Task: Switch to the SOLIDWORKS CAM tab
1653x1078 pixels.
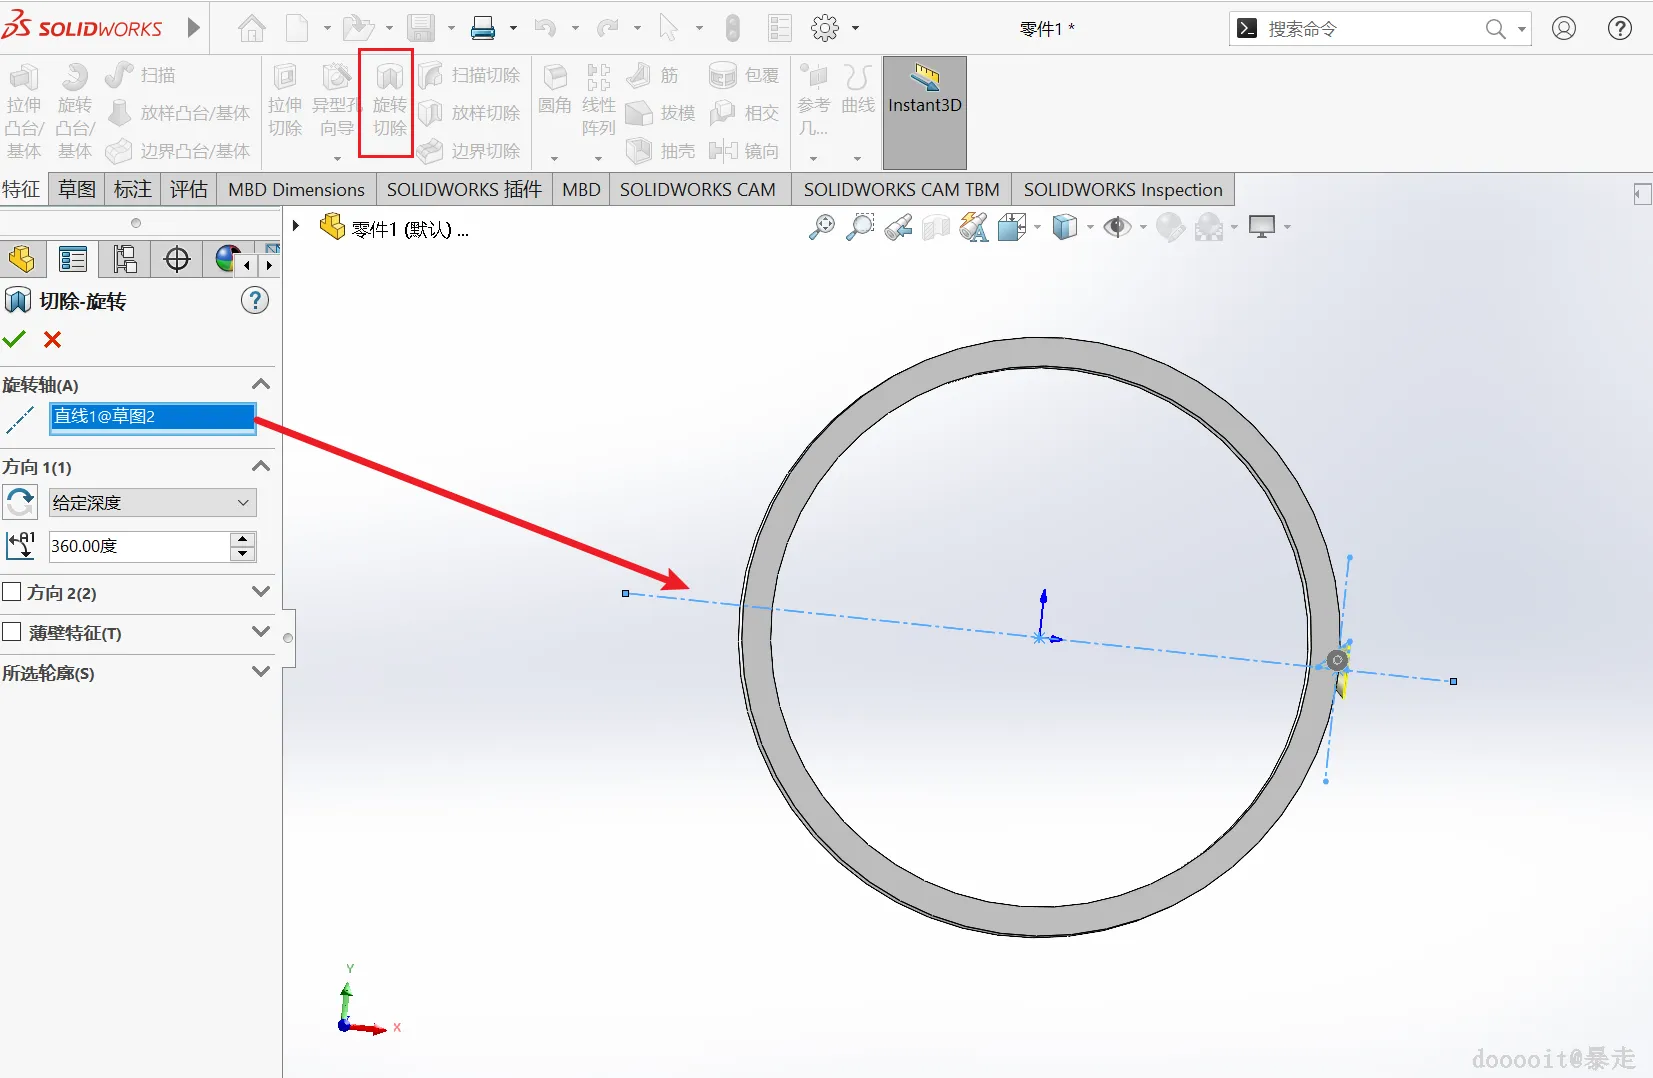Action: pos(697,189)
